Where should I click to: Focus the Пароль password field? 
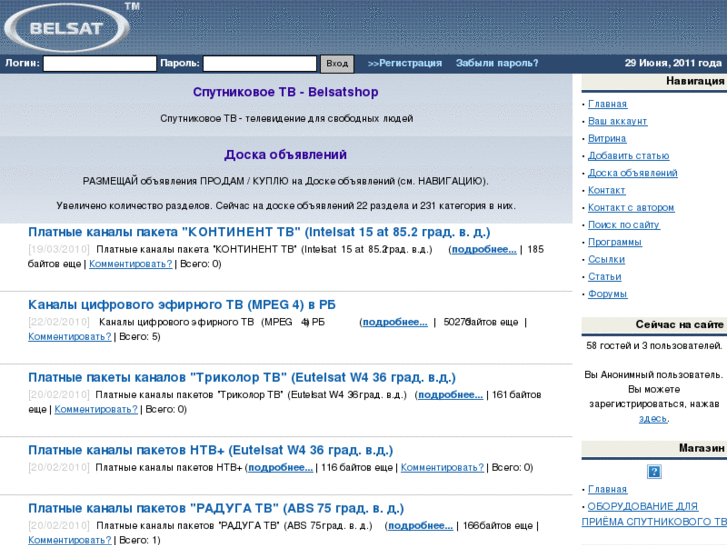click(x=260, y=64)
